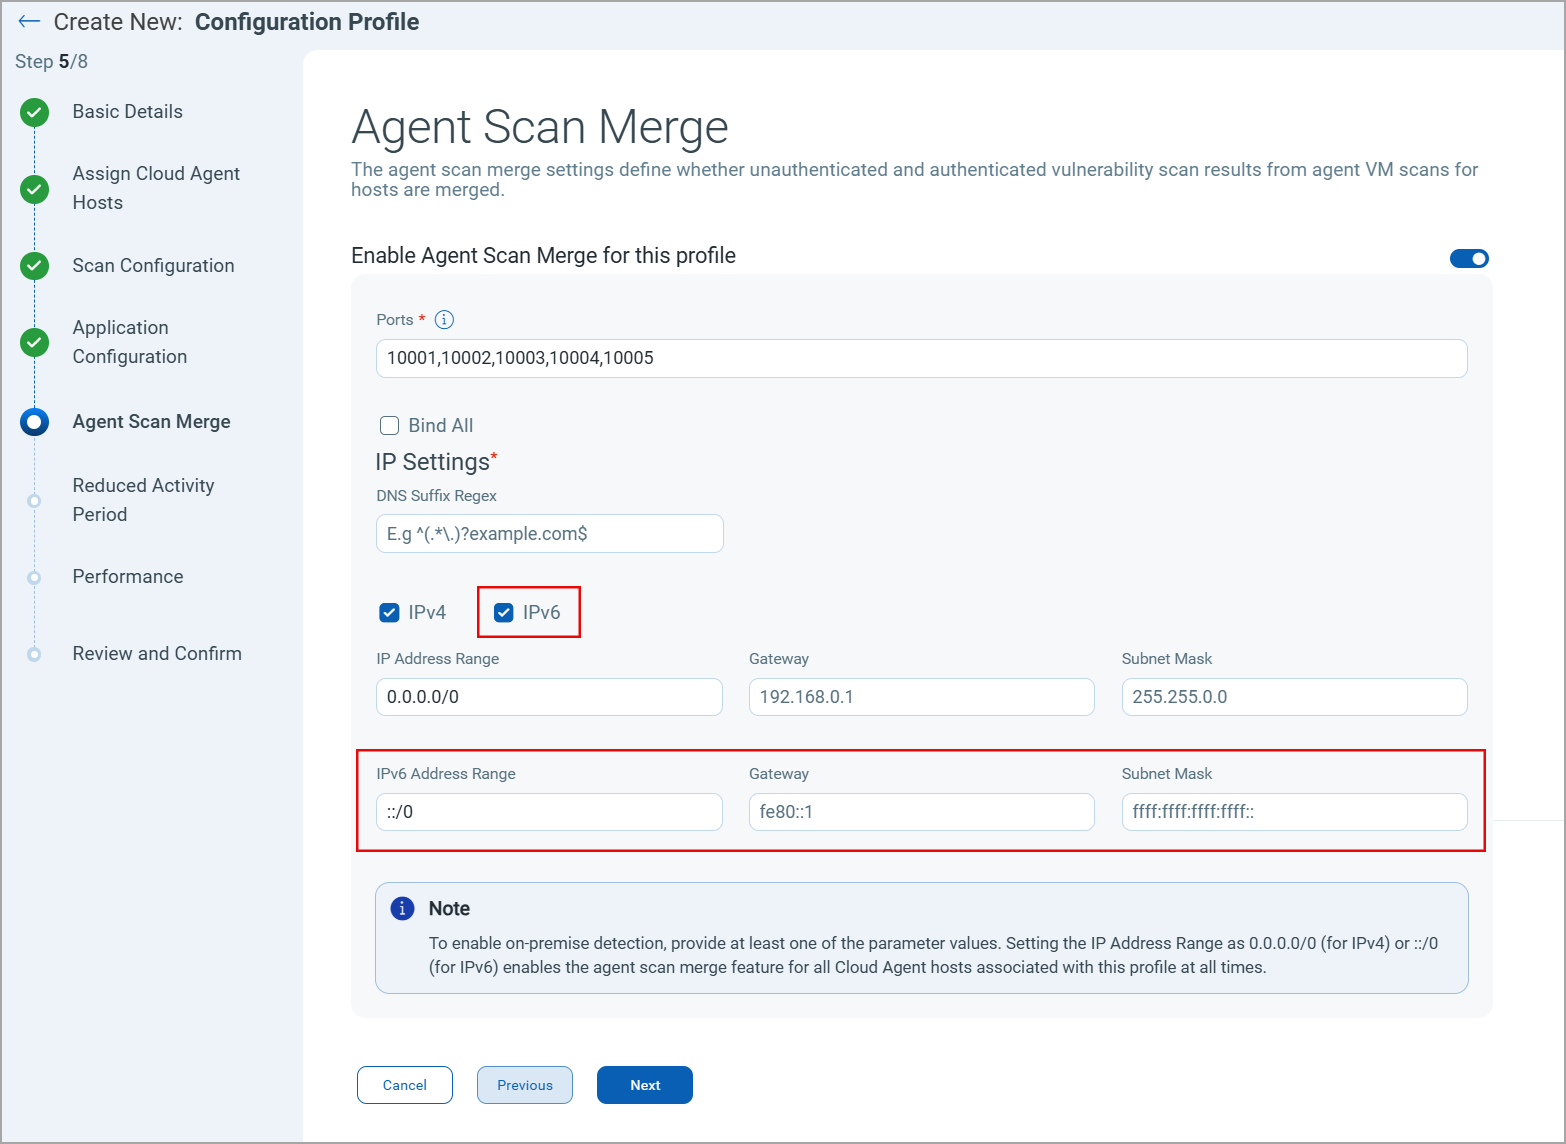Click the Previous button
Viewport: 1566px width, 1144px height.
pos(524,1085)
